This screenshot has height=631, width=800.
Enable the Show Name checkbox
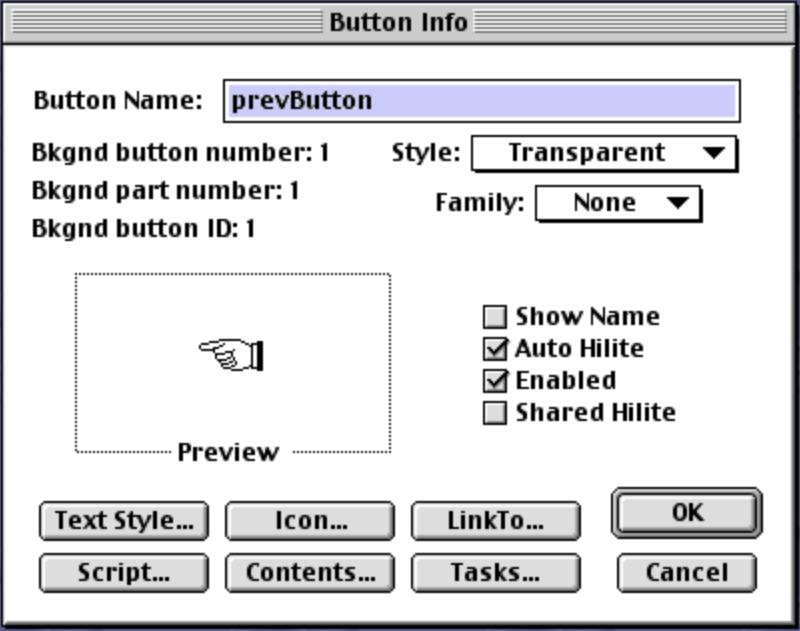pos(493,317)
